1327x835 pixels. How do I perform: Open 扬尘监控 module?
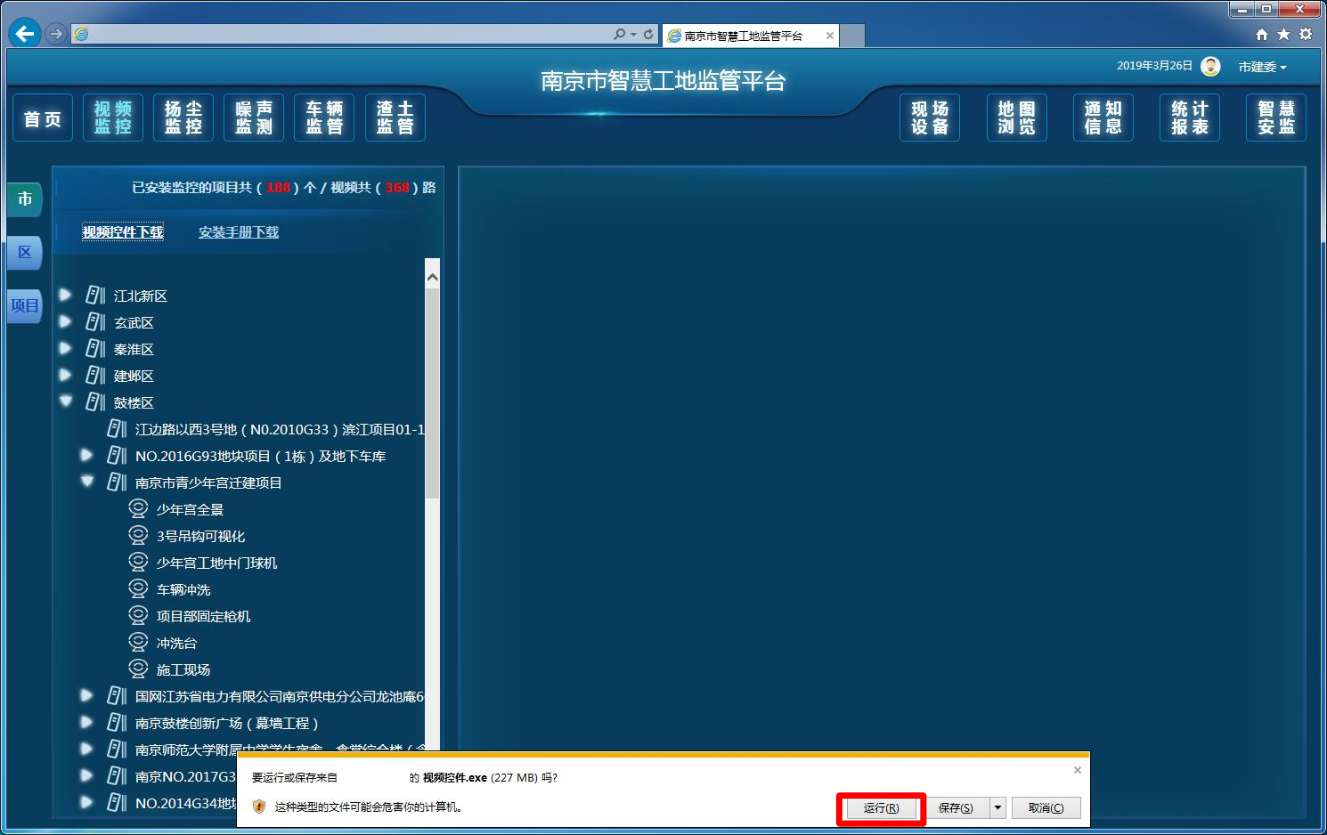tap(183, 118)
